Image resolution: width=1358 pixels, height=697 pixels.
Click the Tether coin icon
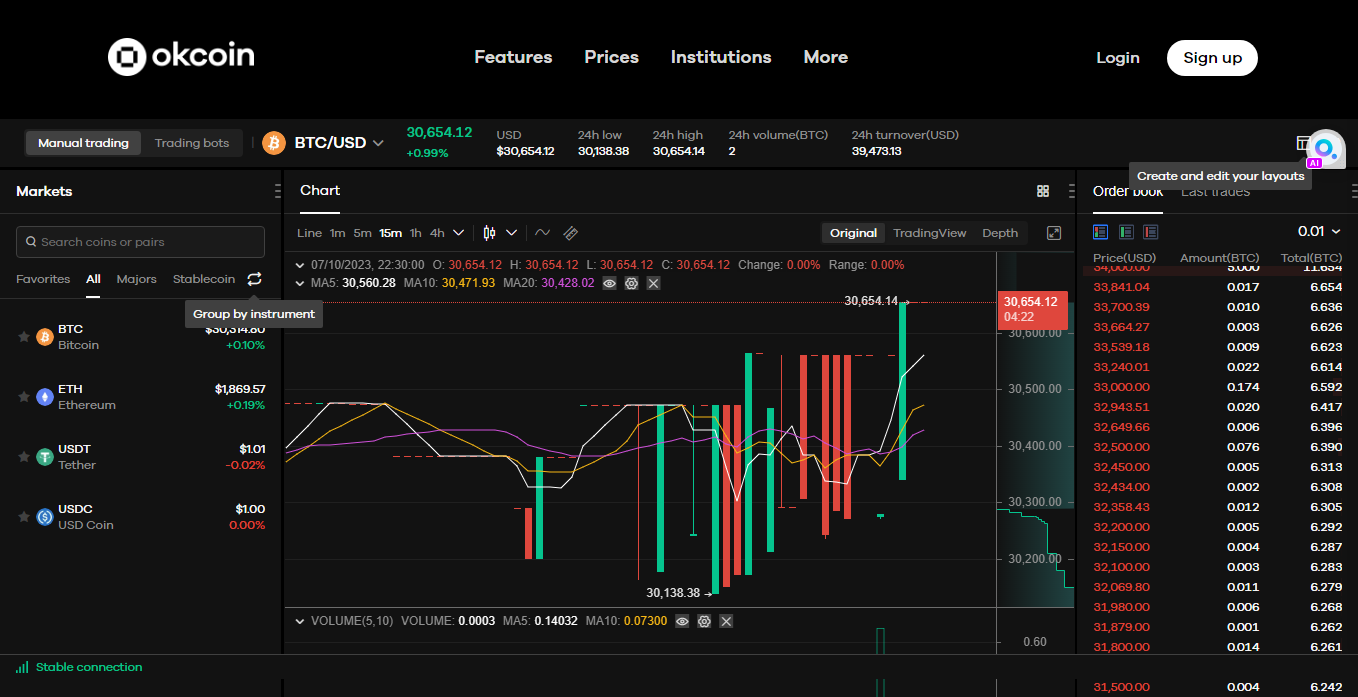coord(44,457)
